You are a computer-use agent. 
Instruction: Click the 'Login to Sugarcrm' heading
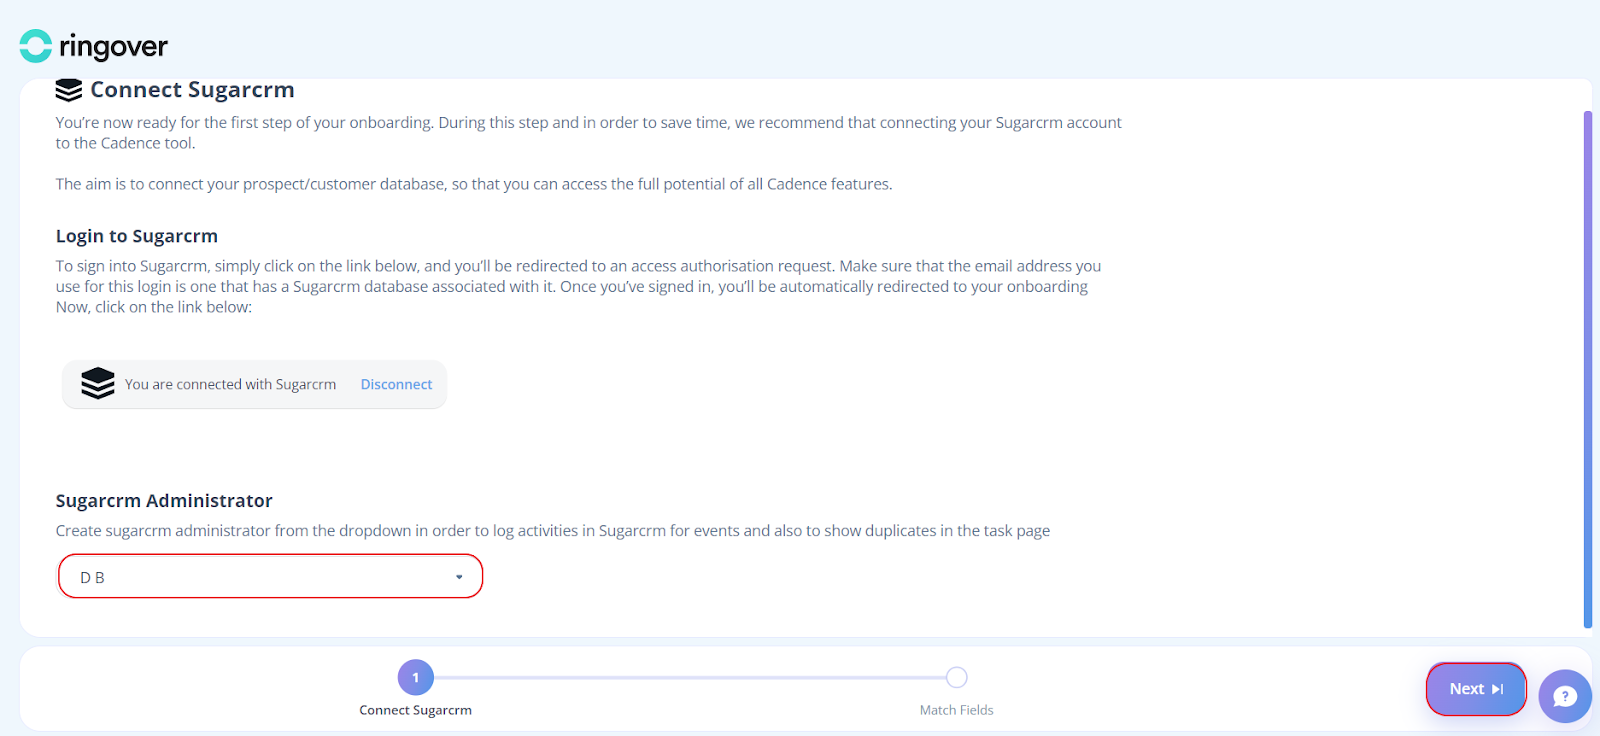[x=137, y=236]
